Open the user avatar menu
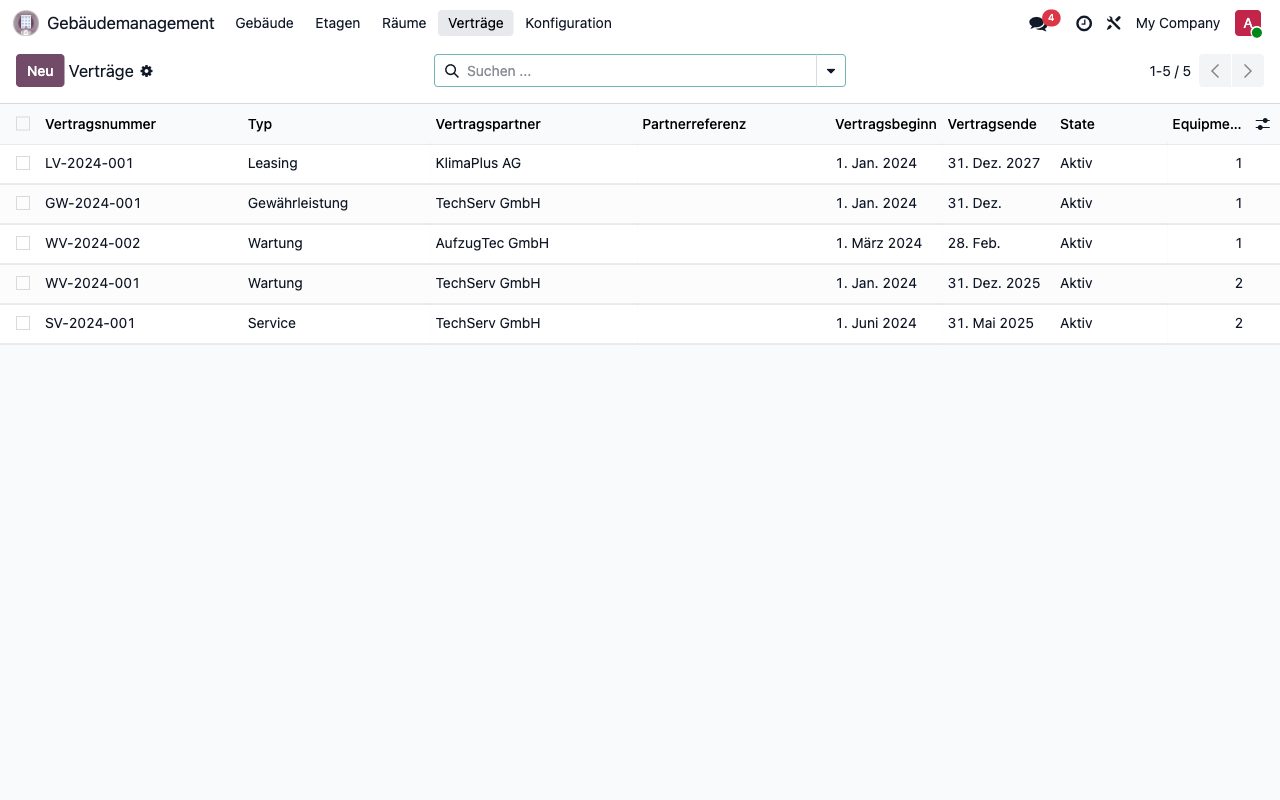 (x=1248, y=23)
